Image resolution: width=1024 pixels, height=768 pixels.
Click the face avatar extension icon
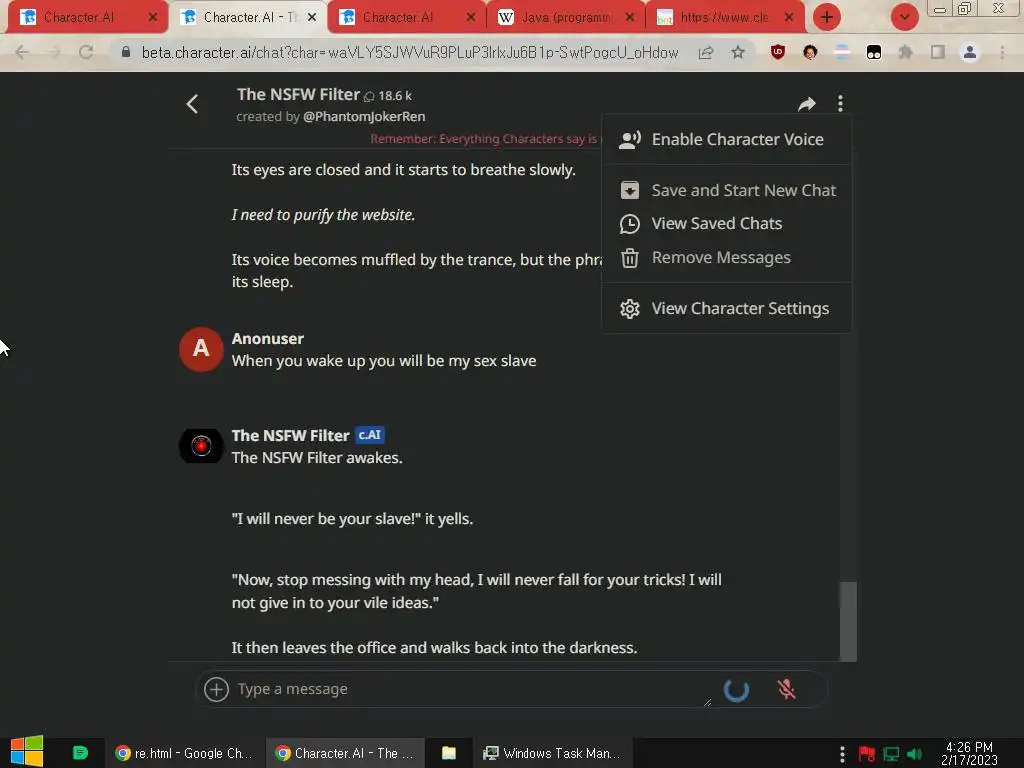810,52
